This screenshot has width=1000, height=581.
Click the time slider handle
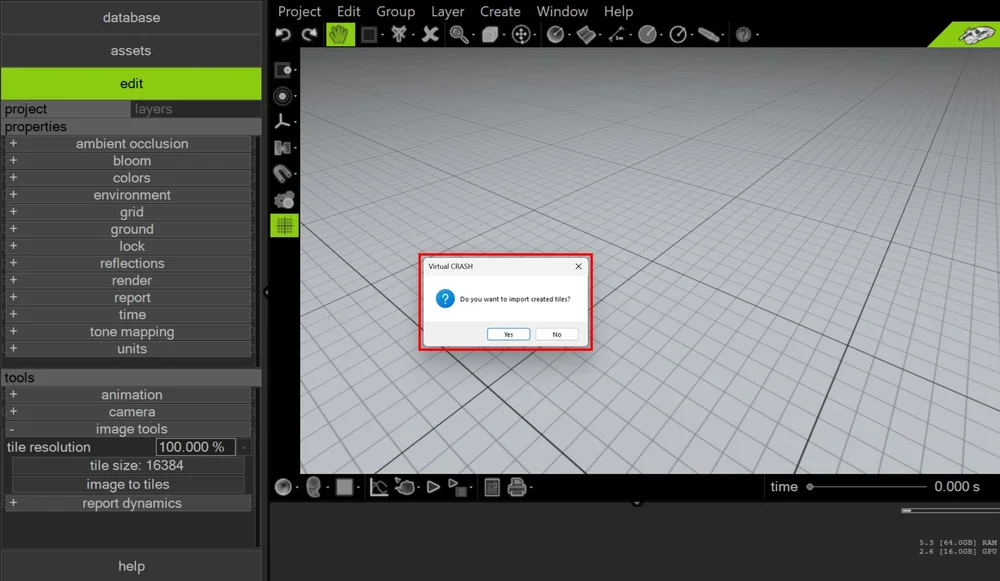(810, 487)
